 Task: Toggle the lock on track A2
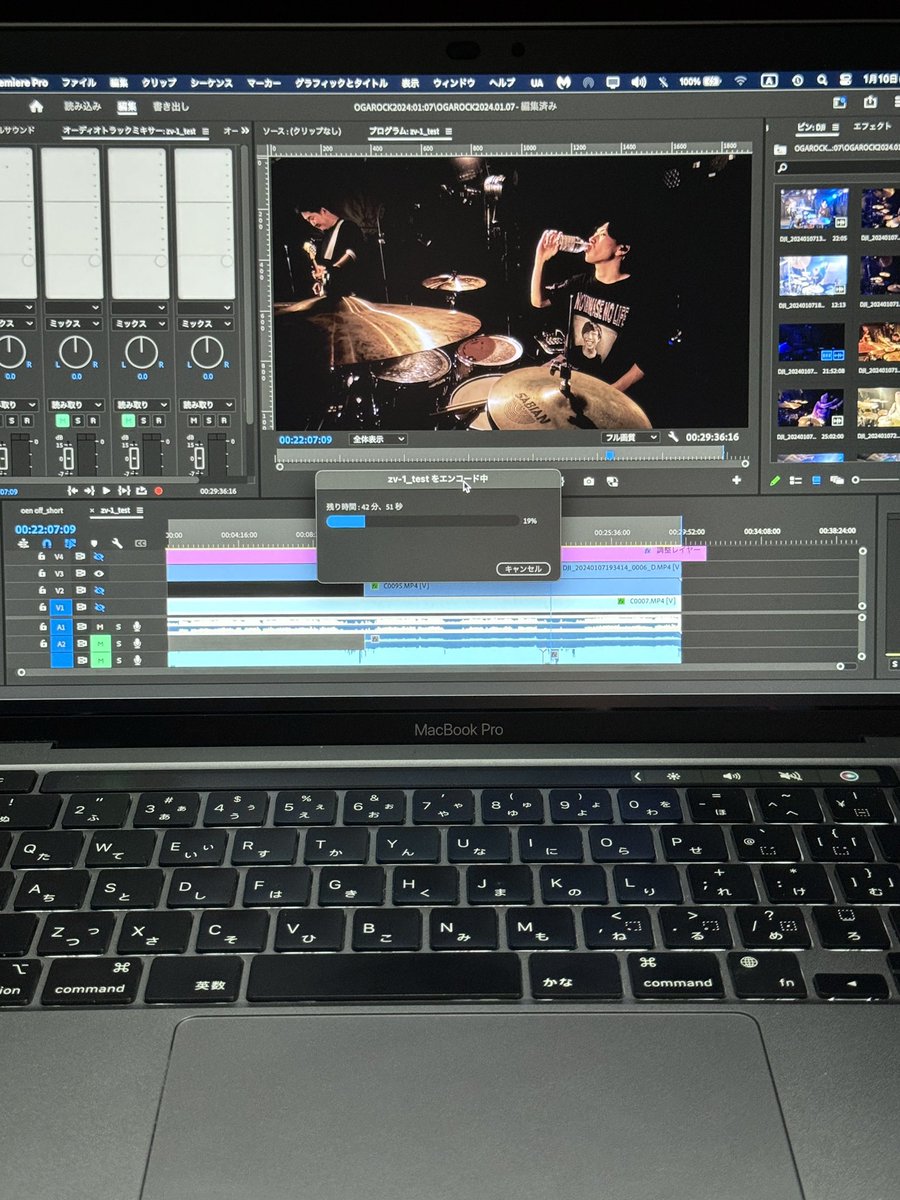(41, 643)
